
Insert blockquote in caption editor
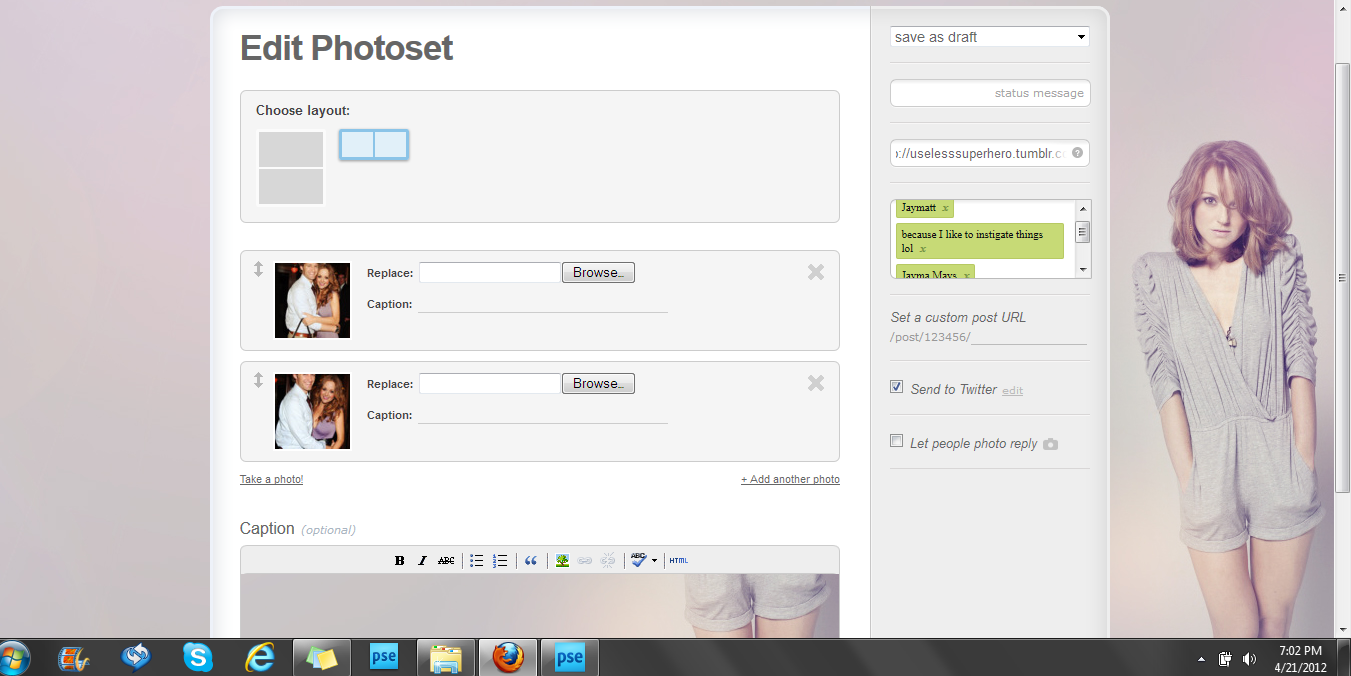tap(531, 561)
